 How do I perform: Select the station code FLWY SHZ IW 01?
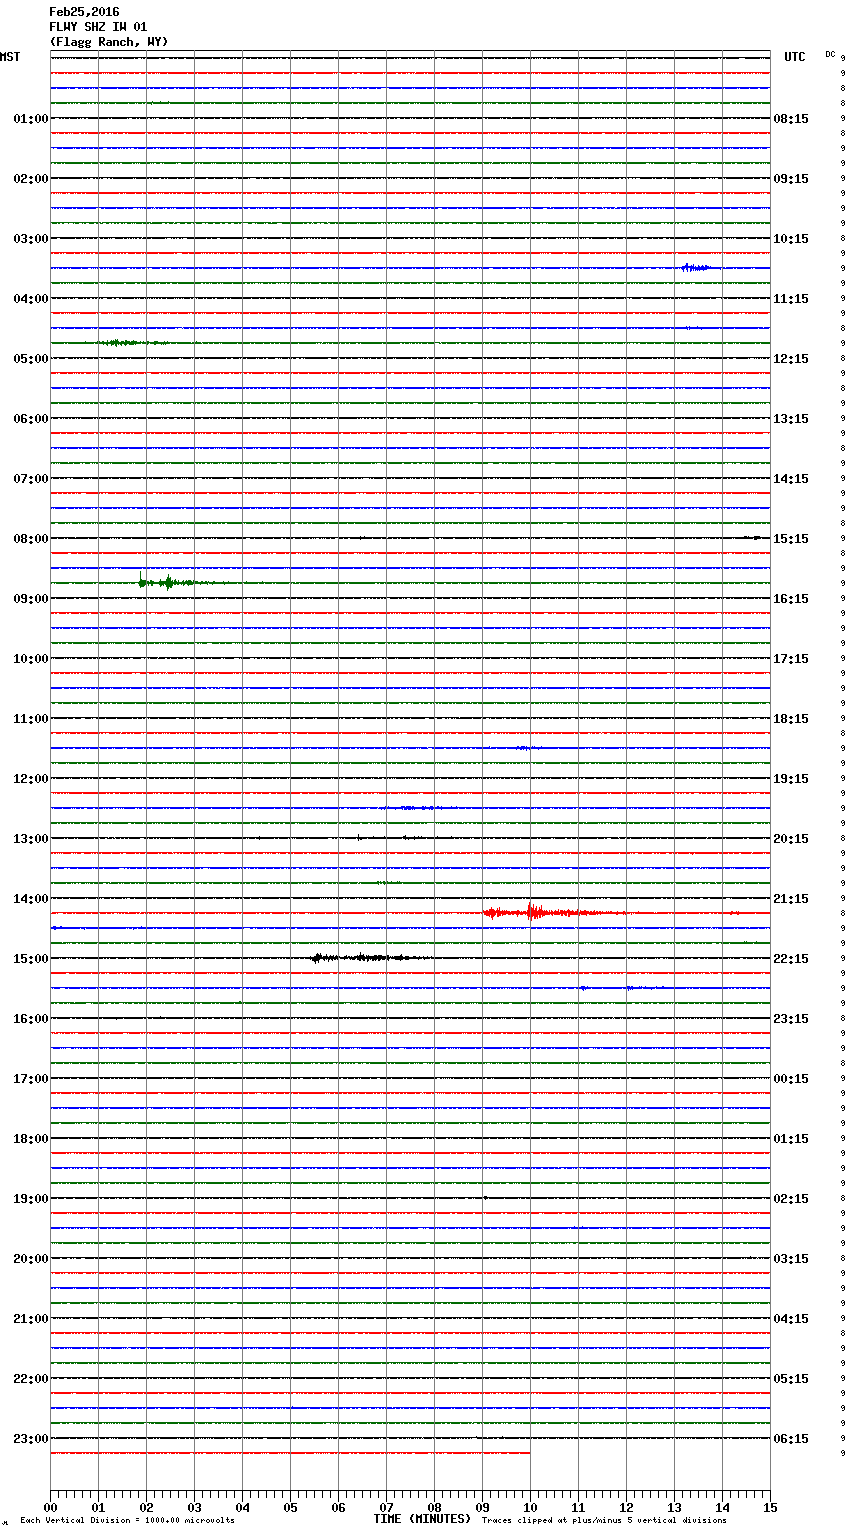click(98, 27)
